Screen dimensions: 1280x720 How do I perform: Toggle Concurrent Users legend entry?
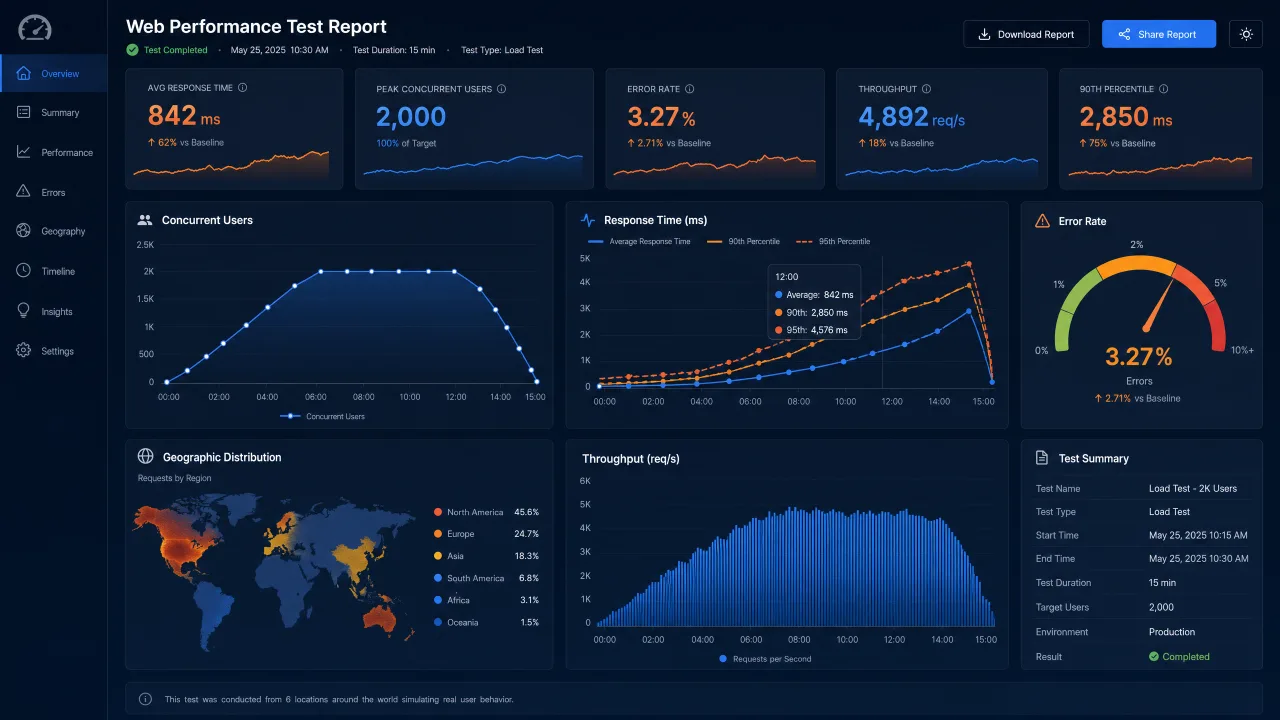pyautogui.click(x=322, y=416)
